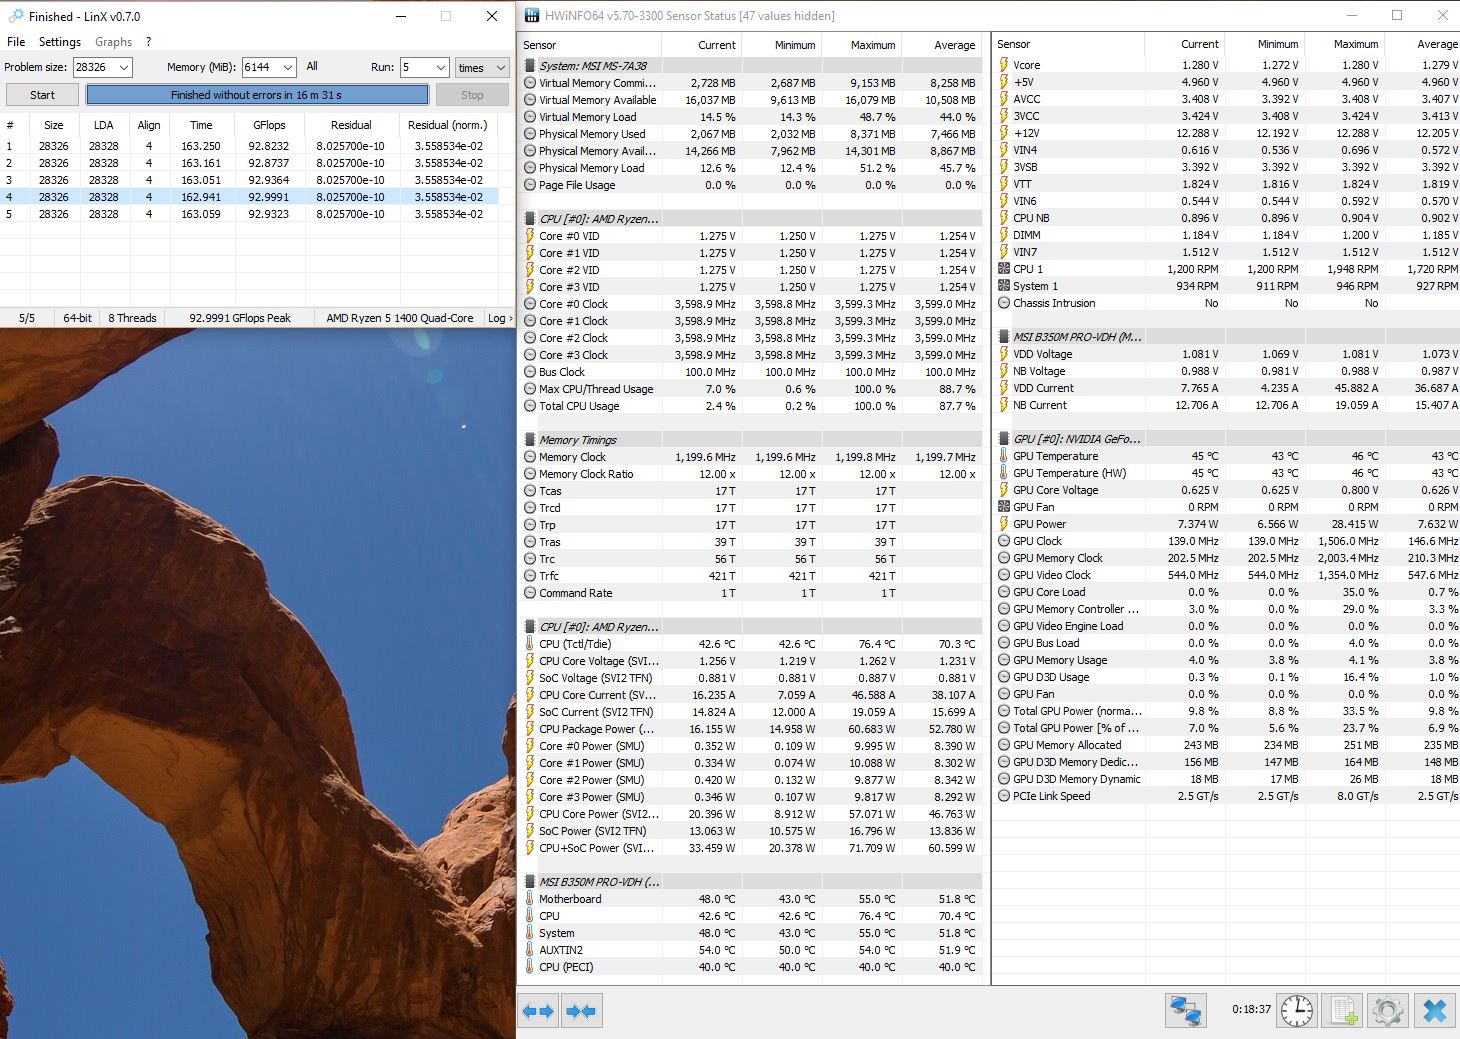
Task: Open HWiNFO sensor settings gear
Action: (x=1388, y=1011)
